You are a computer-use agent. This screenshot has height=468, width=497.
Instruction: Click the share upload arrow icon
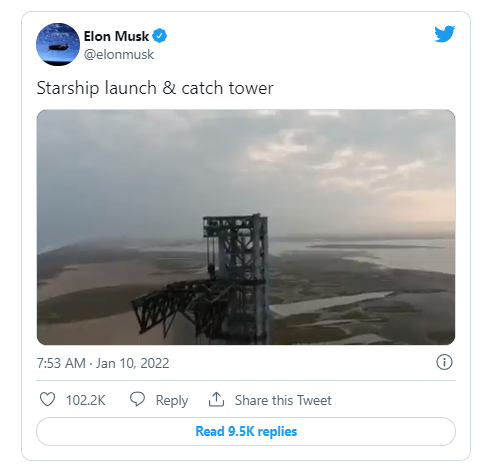point(216,399)
